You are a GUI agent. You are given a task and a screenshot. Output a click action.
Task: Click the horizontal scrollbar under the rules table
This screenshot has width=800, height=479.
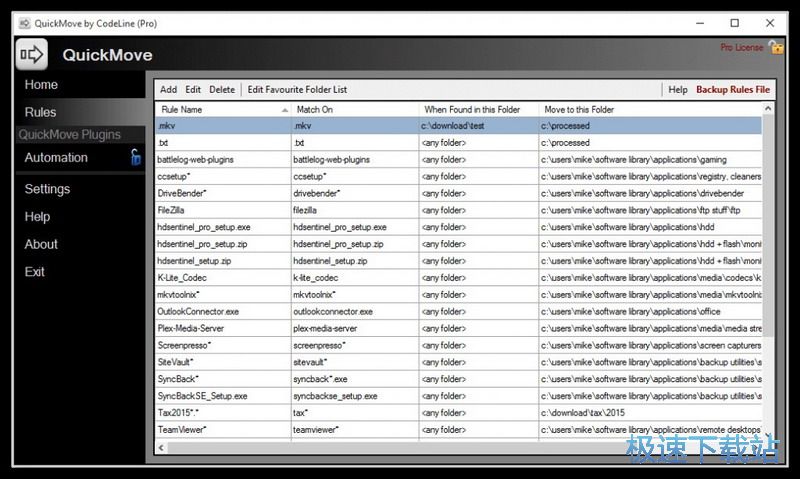tap(460, 447)
